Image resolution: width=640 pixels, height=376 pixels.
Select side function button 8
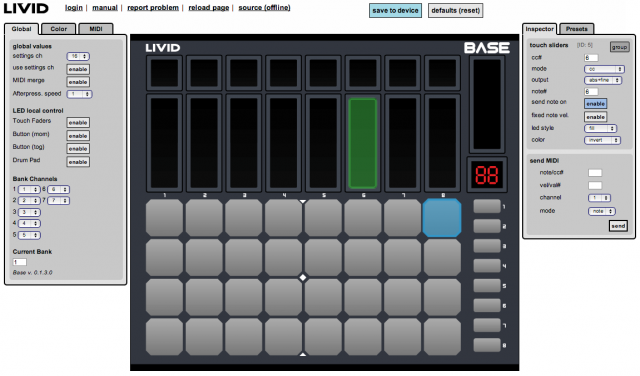pos(487,345)
